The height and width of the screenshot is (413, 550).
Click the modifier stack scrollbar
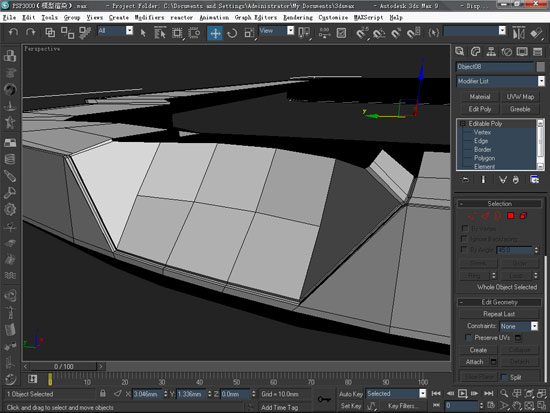(541, 145)
